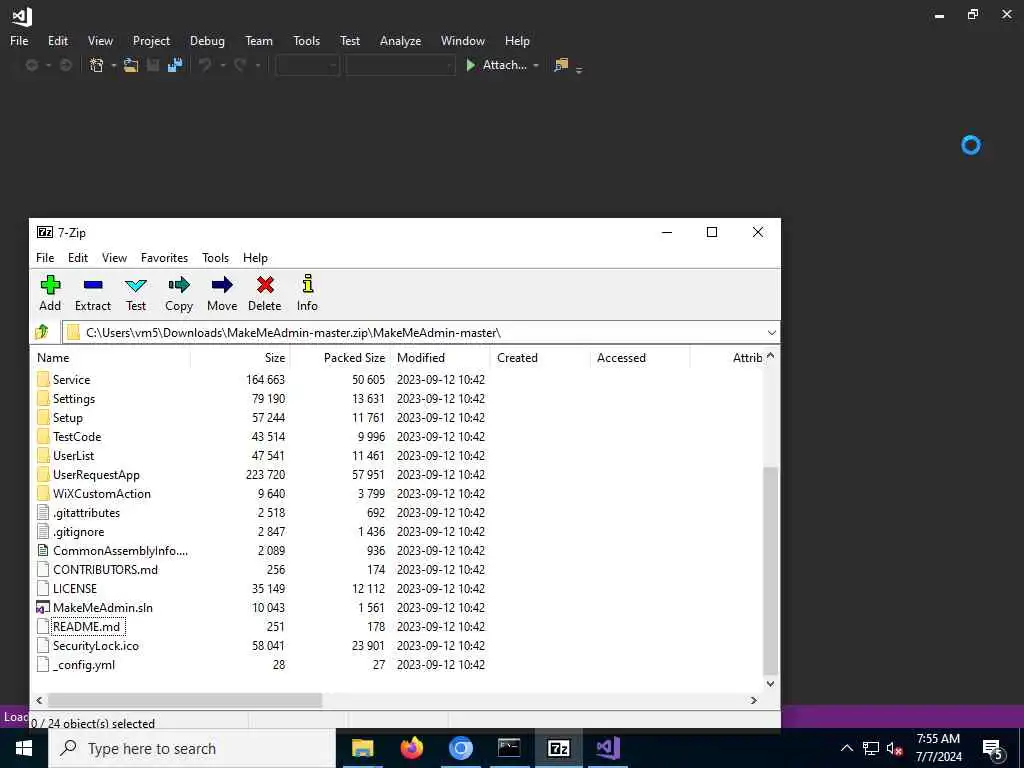
Task: Open the New Project dropdown arrow
Action: pyautogui.click(x=113, y=65)
